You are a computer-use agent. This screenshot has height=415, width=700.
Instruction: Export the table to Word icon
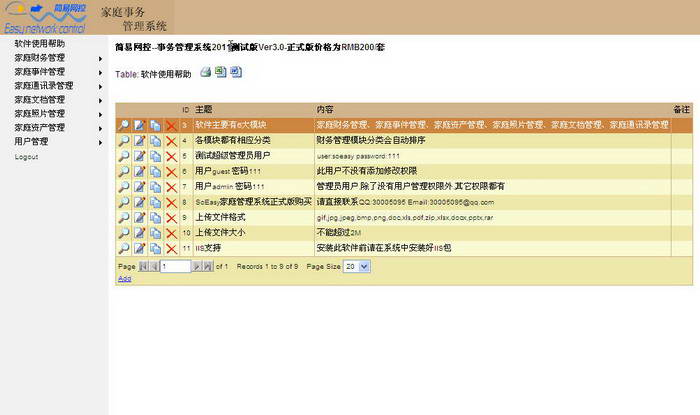[236, 72]
